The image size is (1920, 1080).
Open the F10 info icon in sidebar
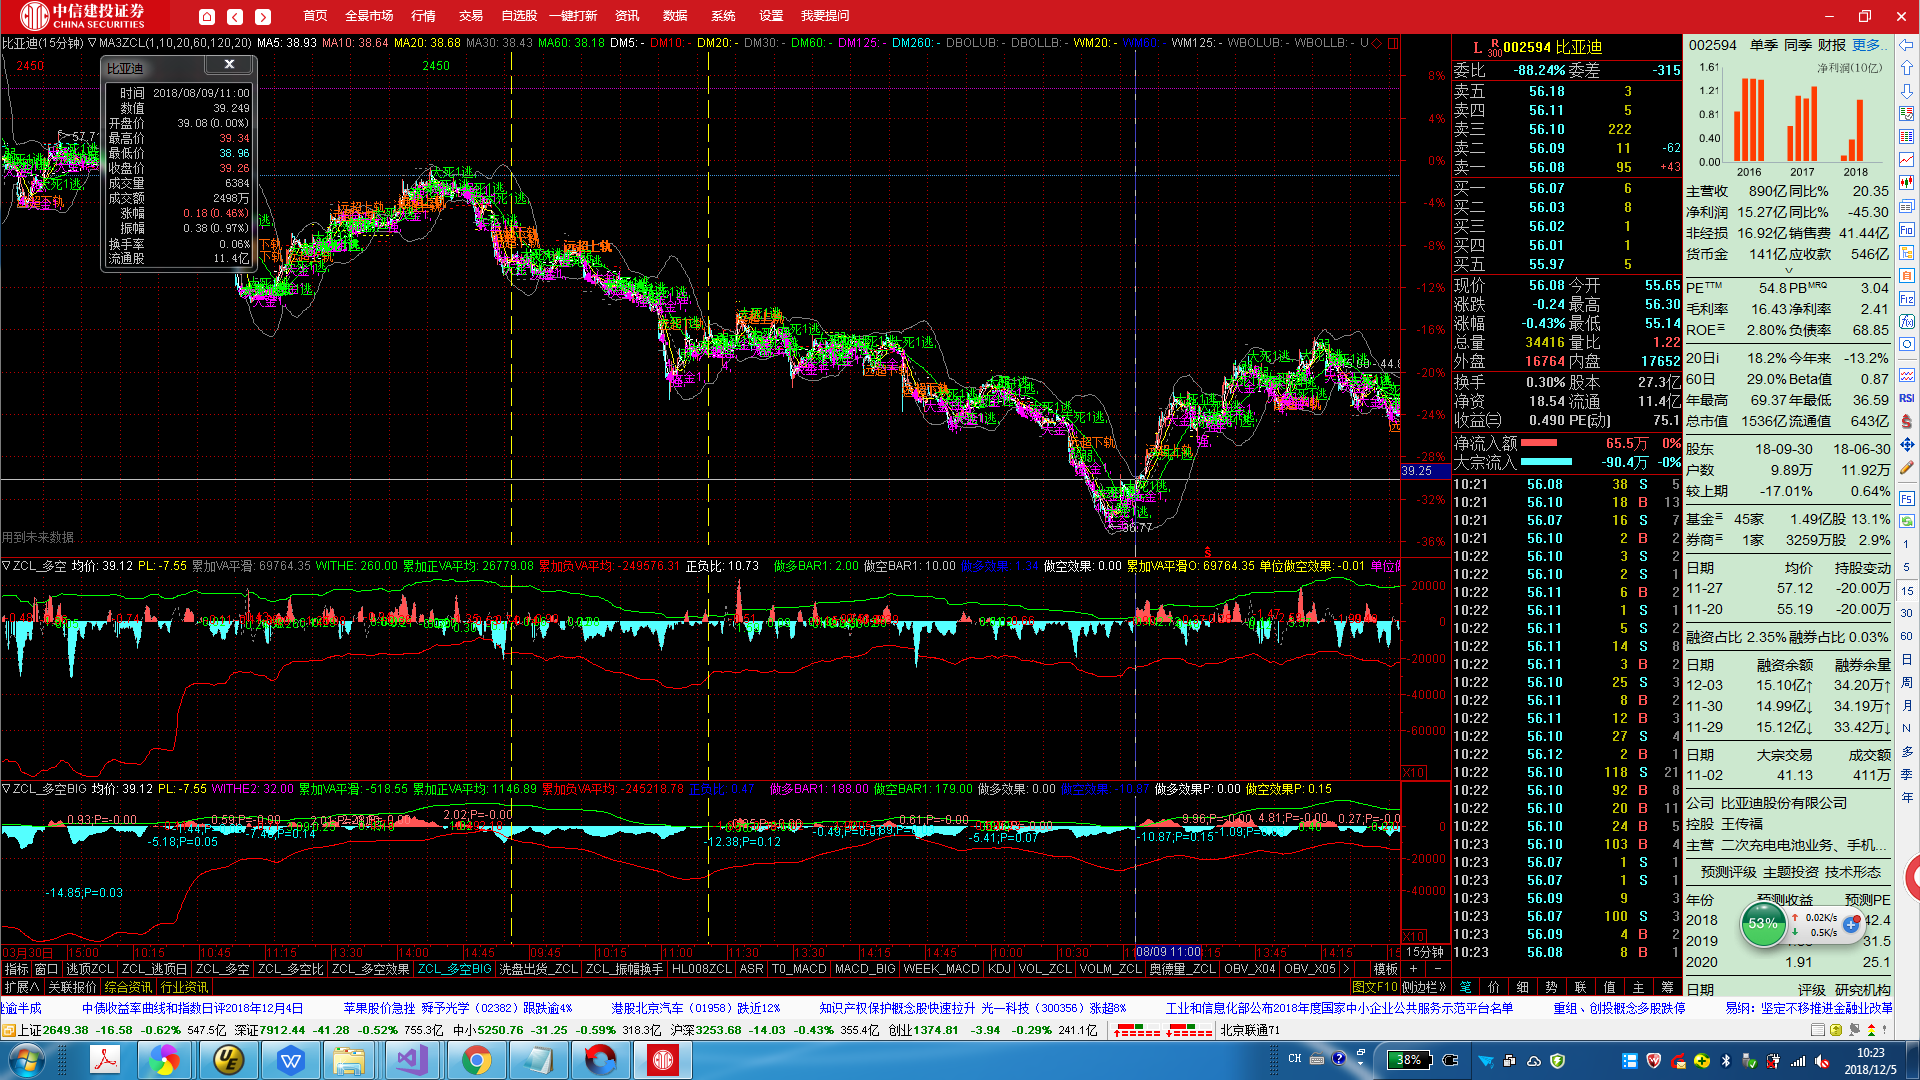tap(1907, 229)
